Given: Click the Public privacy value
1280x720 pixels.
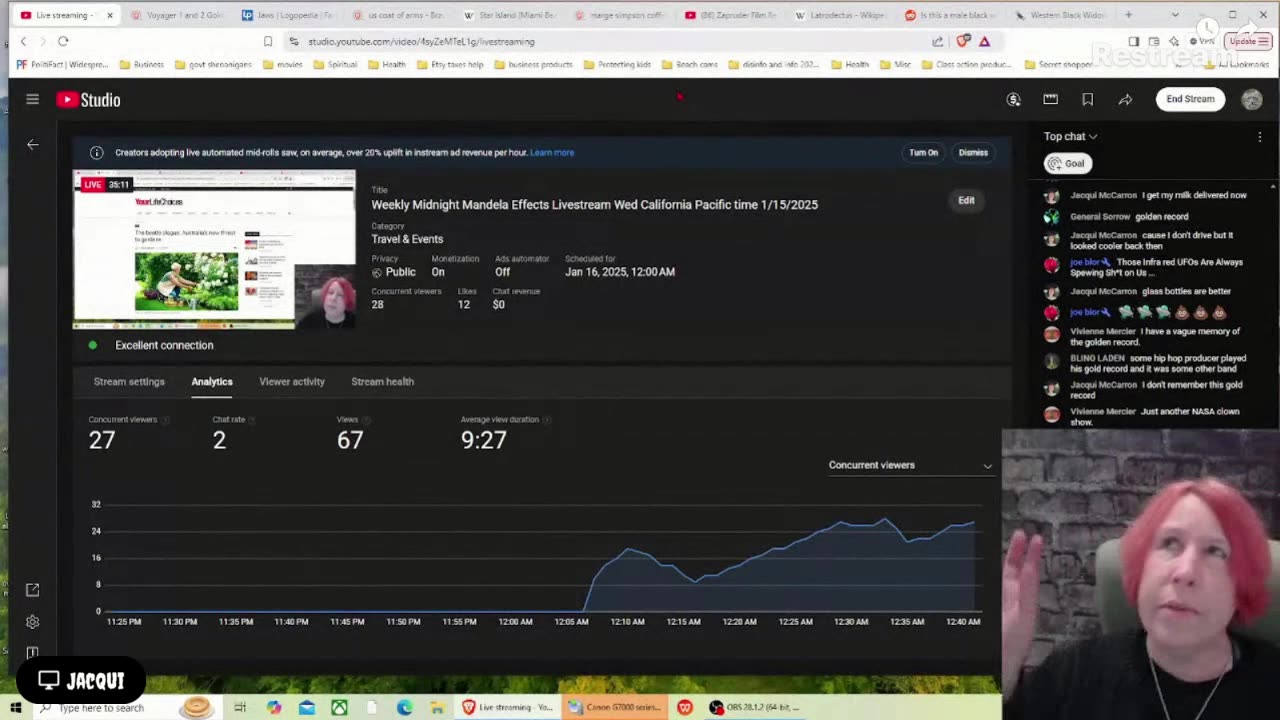Looking at the screenshot, I should click(x=400, y=272).
